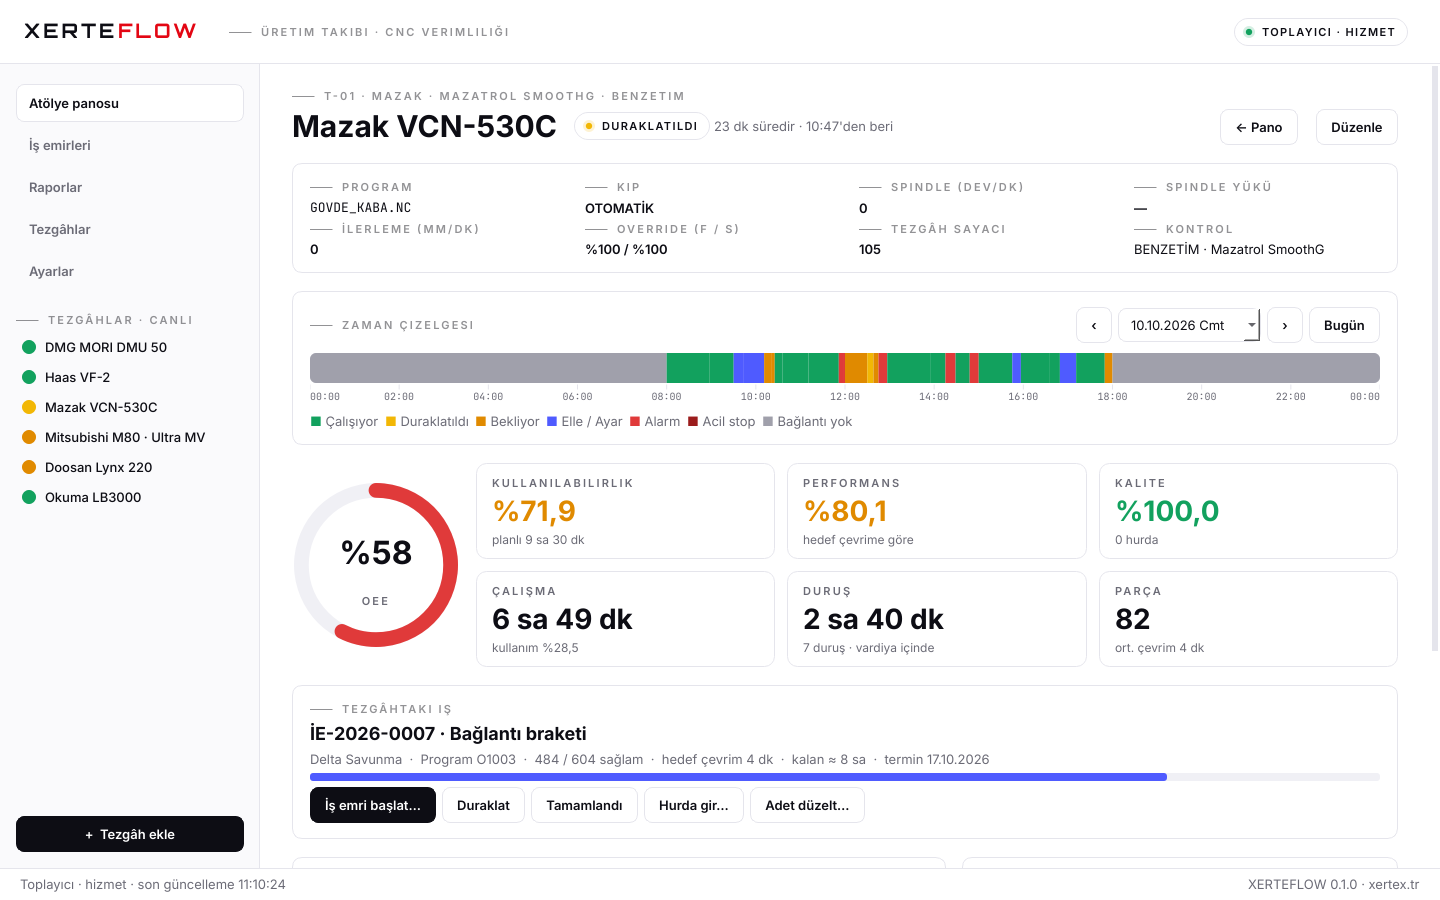Click Duraklatıldı yellow legend swatch
The width and height of the screenshot is (1440, 900).
tap(391, 422)
